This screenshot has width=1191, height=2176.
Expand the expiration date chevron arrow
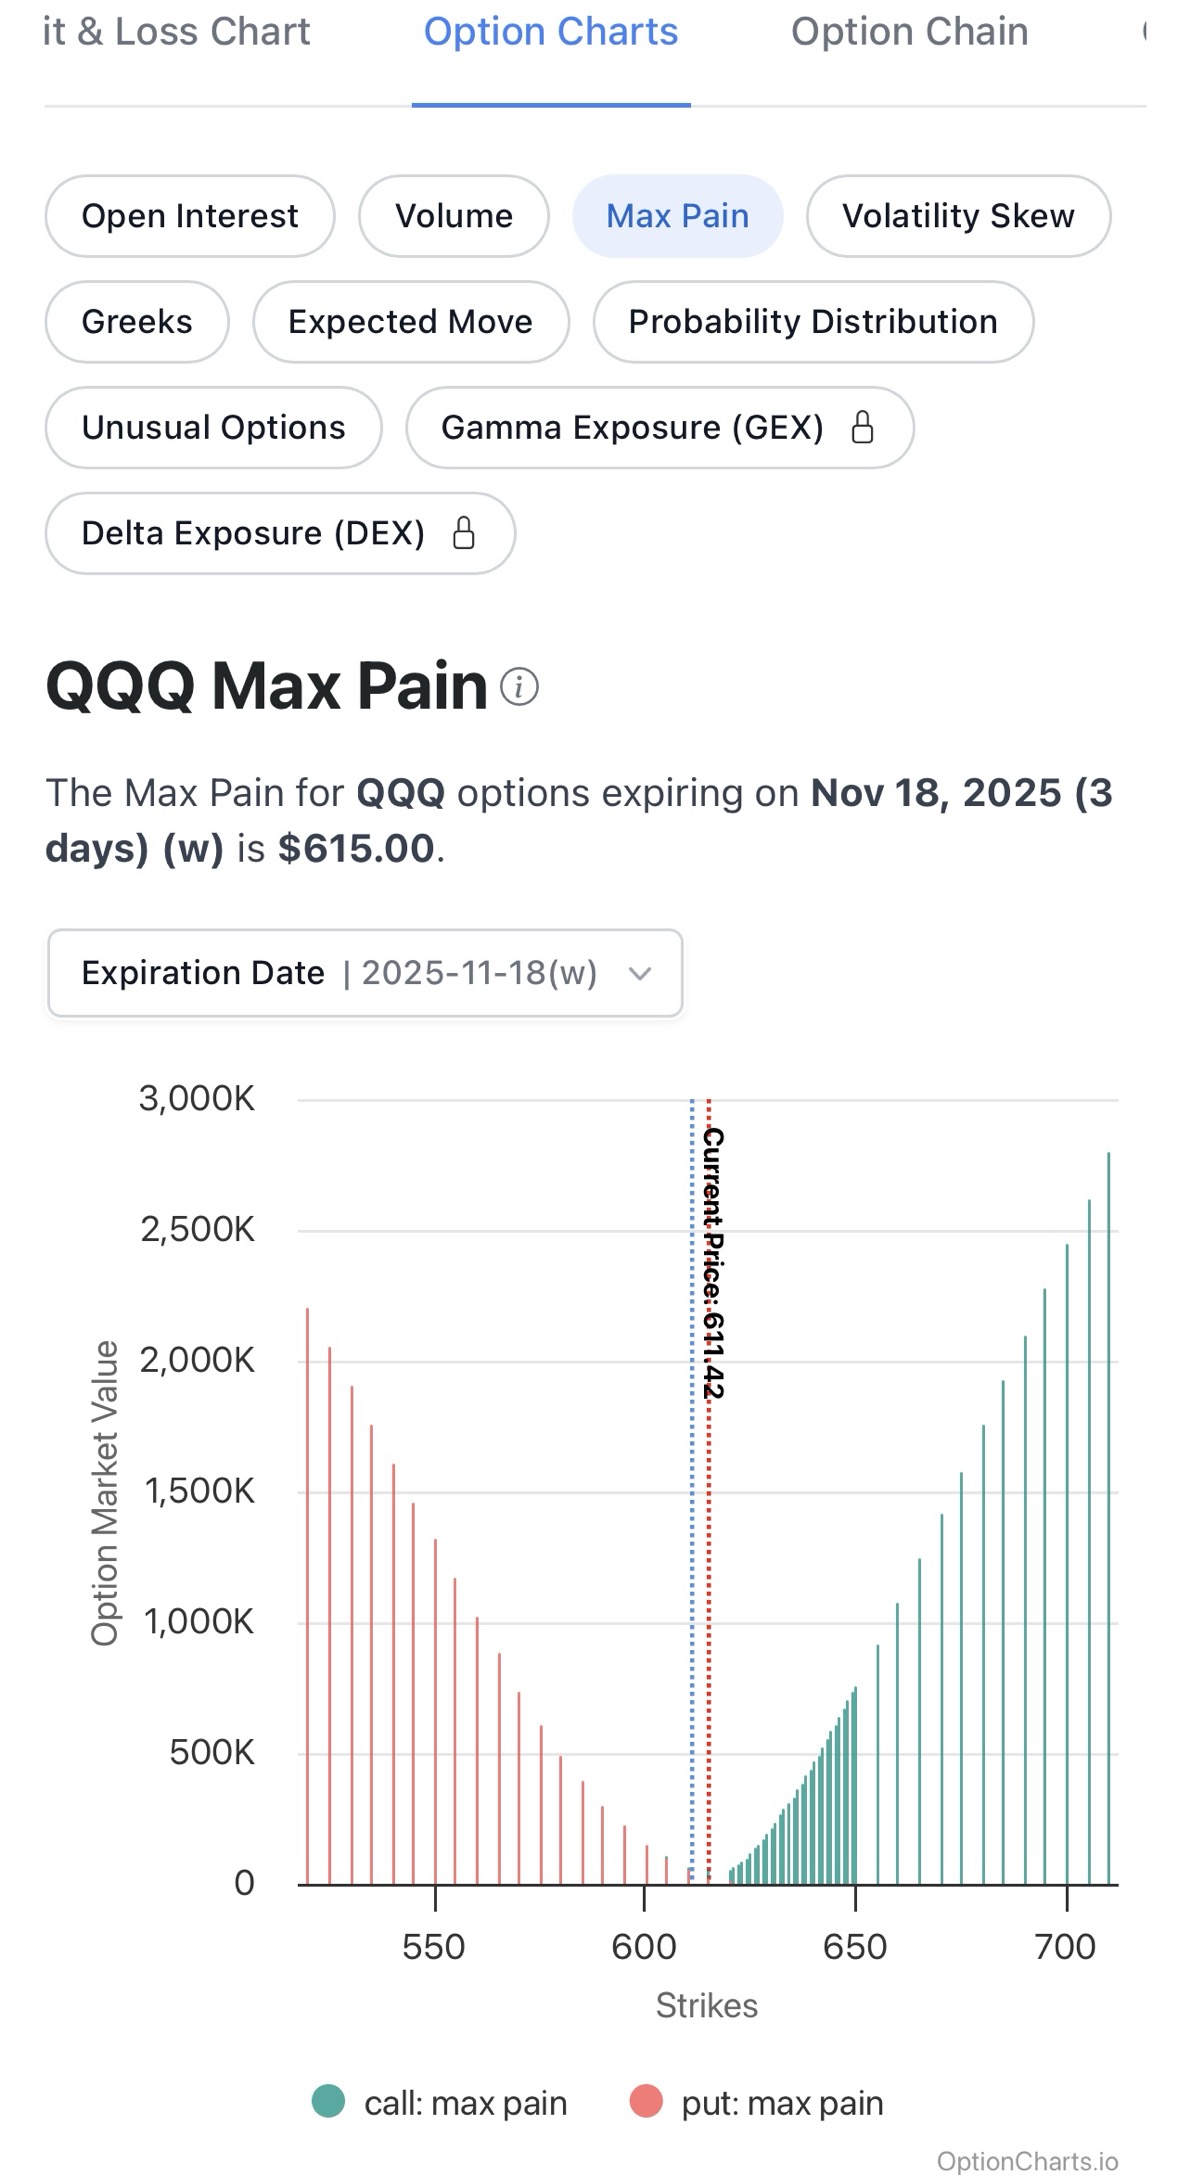coord(639,973)
